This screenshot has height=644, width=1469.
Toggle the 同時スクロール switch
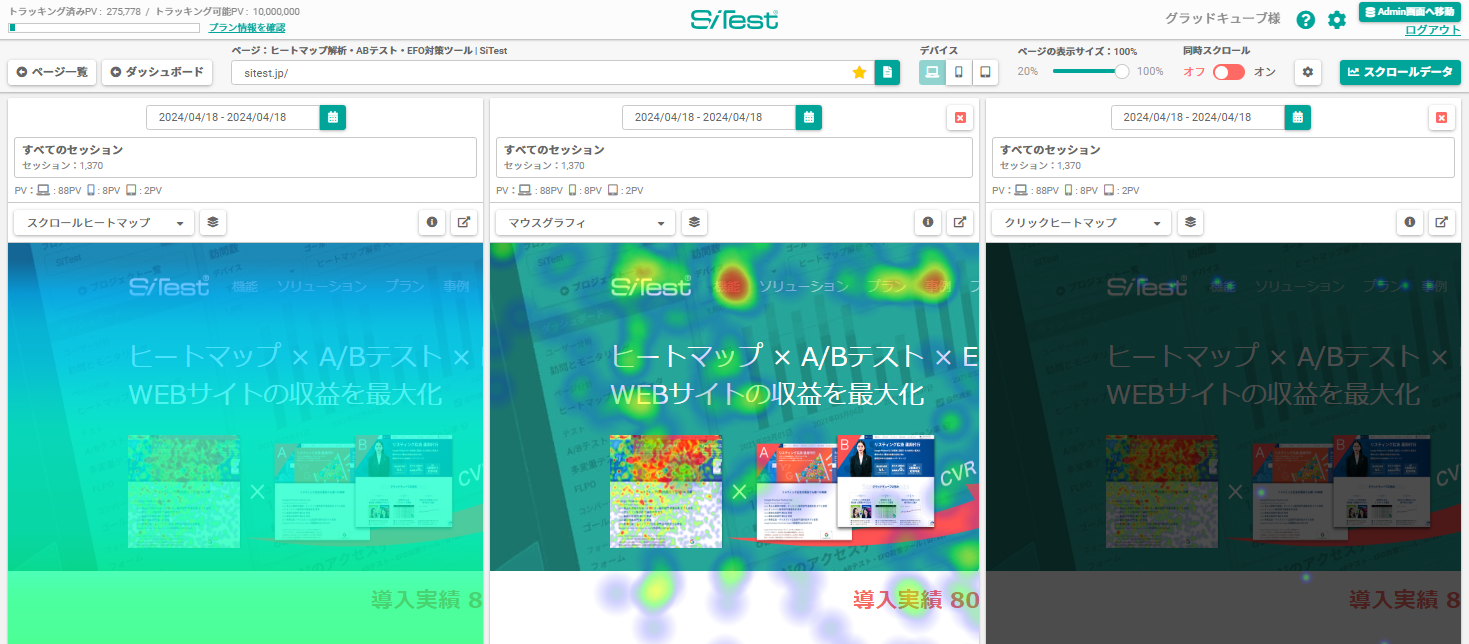[1229, 72]
